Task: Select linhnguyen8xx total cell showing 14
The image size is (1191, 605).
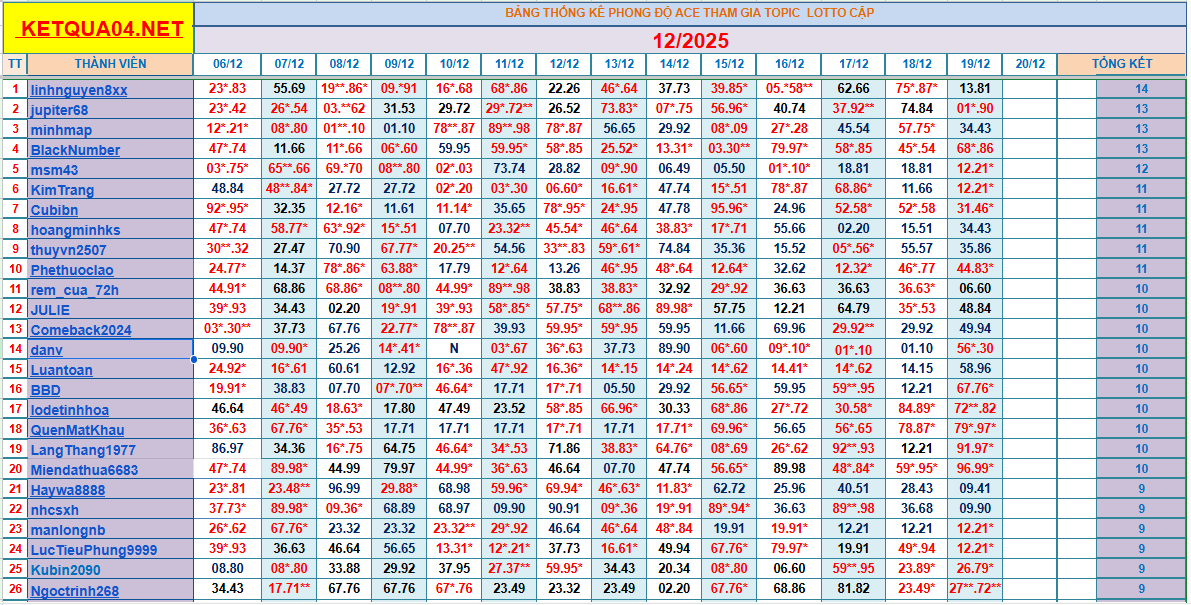Action: pos(1141,90)
